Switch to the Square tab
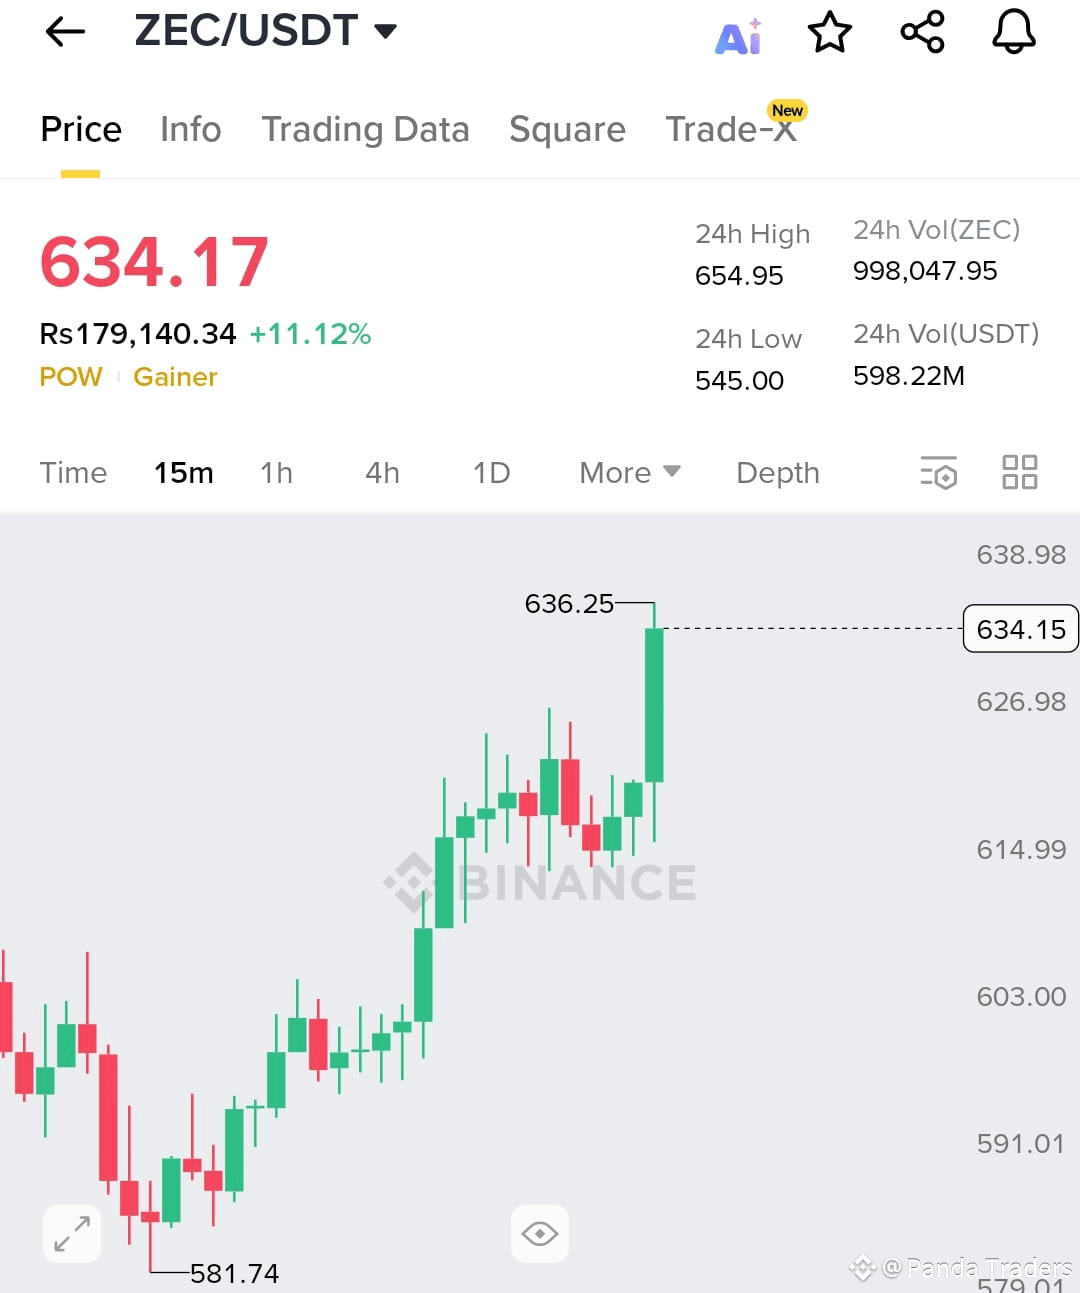1080x1293 pixels. tap(567, 129)
